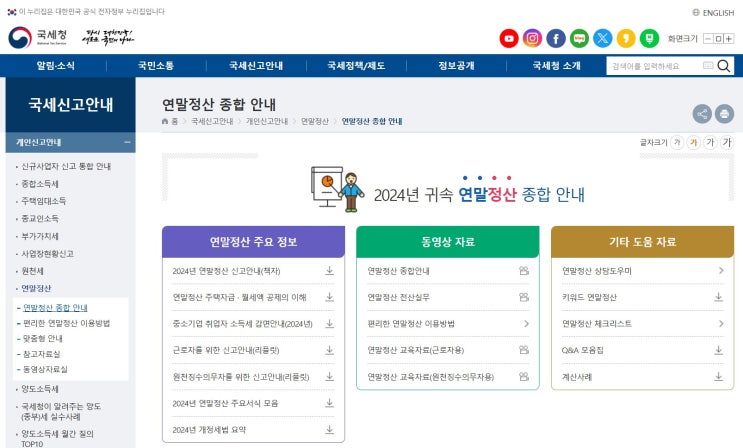743x448 pixels.
Task: Reset screen size with square button
Action: (x=718, y=39)
